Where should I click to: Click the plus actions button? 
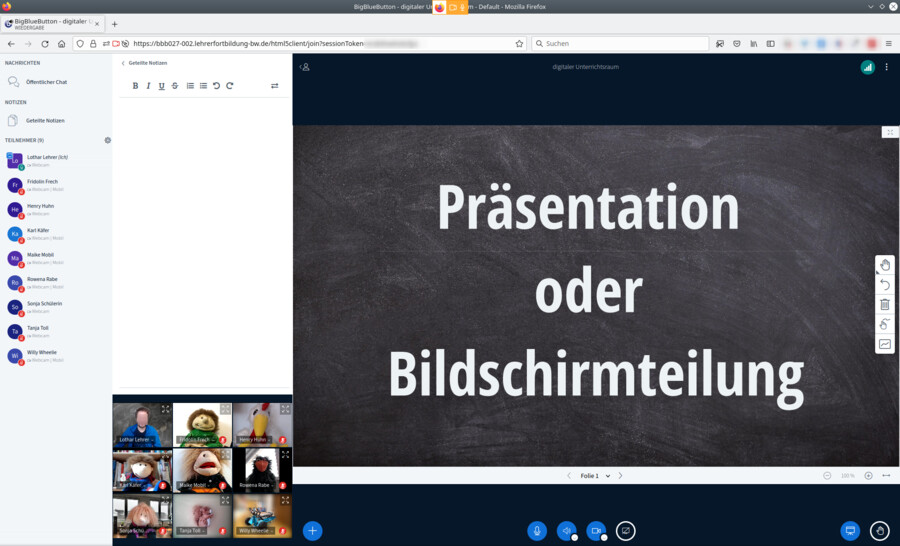pyautogui.click(x=313, y=531)
